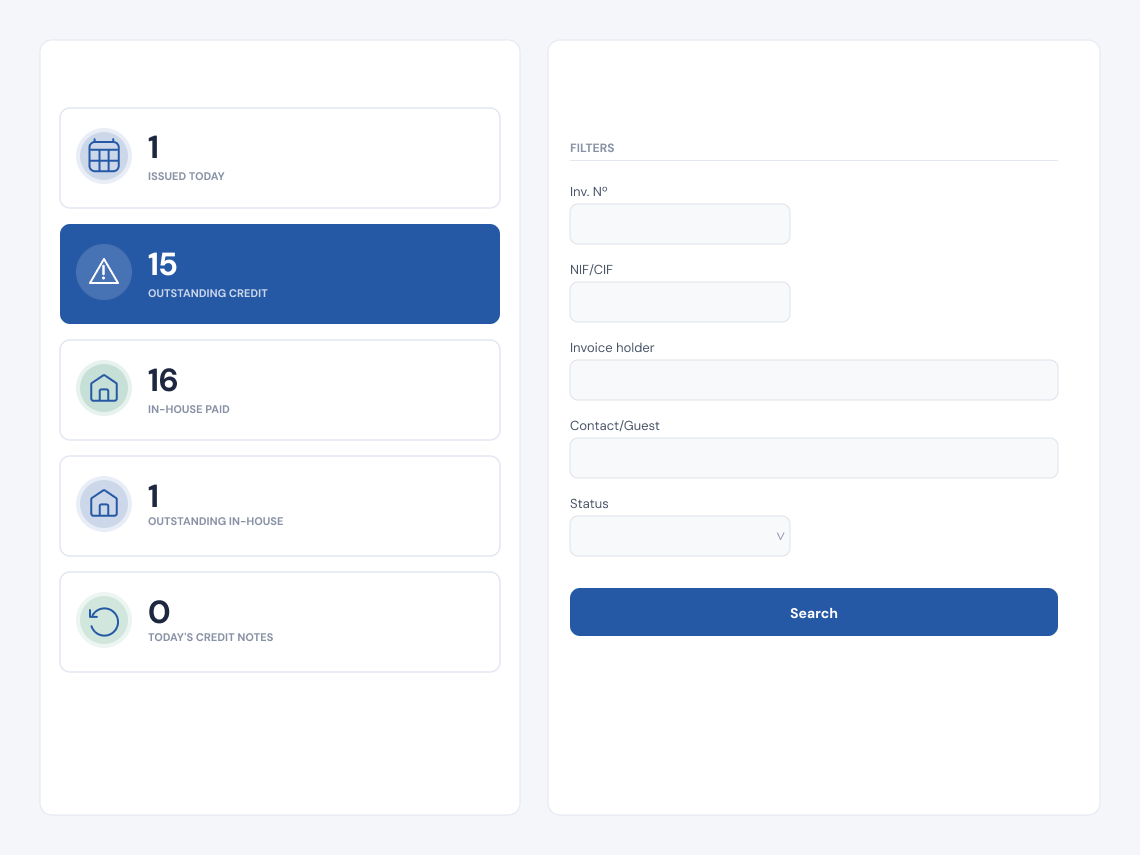Click the number 15 on Outstanding Credit

pyautogui.click(x=162, y=264)
